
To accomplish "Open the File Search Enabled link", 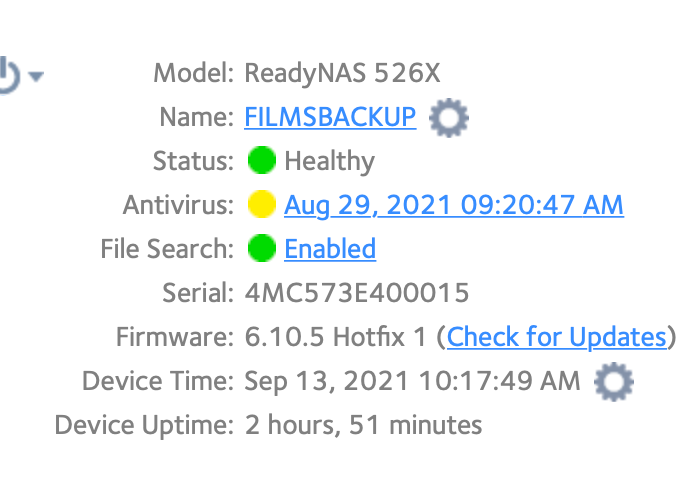I will coord(330,249).
